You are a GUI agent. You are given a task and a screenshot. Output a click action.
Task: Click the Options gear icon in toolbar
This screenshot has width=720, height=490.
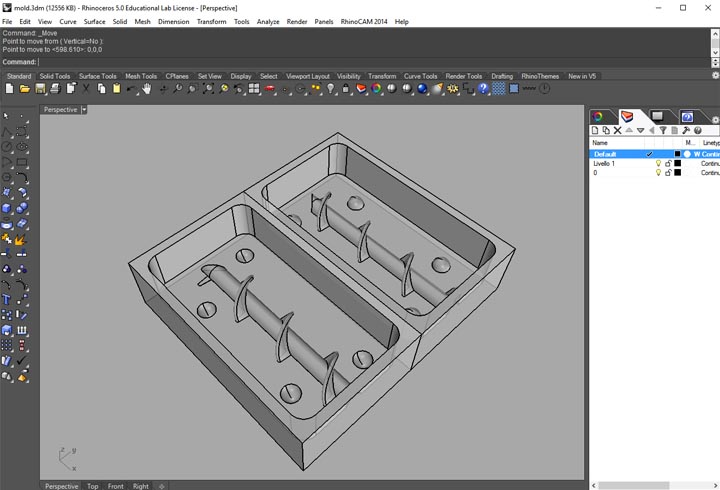coord(453,89)
